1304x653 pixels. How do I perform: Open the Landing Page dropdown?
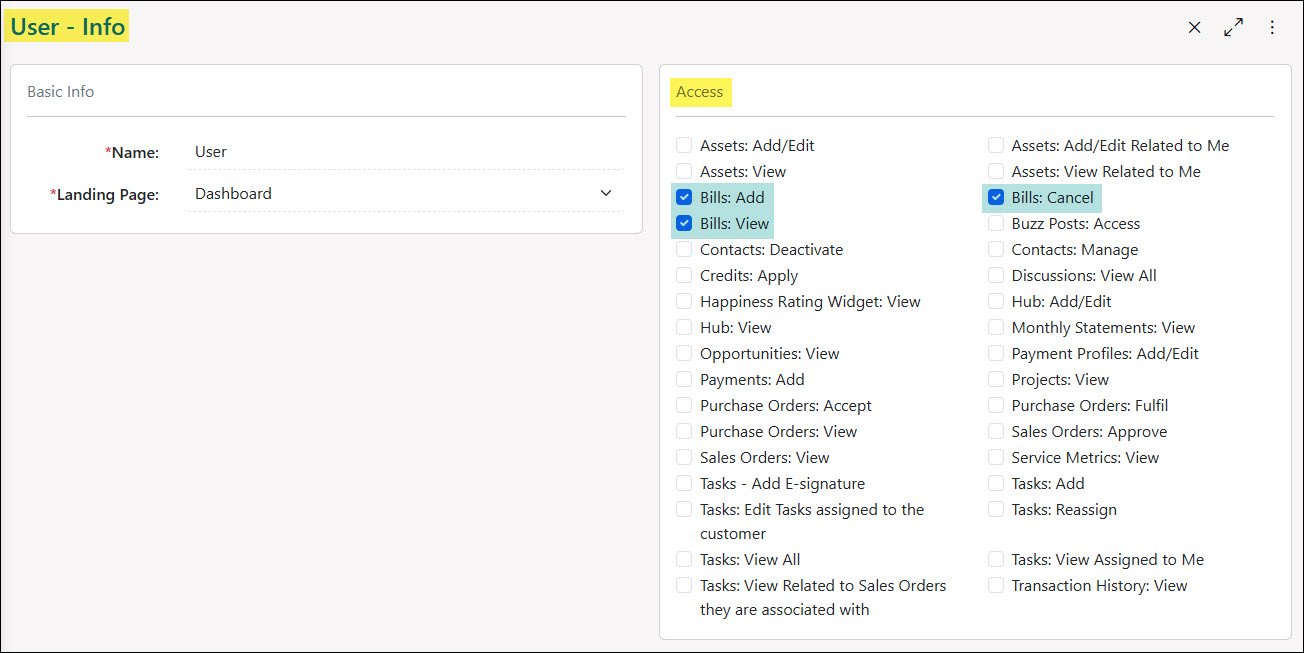[605, 192]
